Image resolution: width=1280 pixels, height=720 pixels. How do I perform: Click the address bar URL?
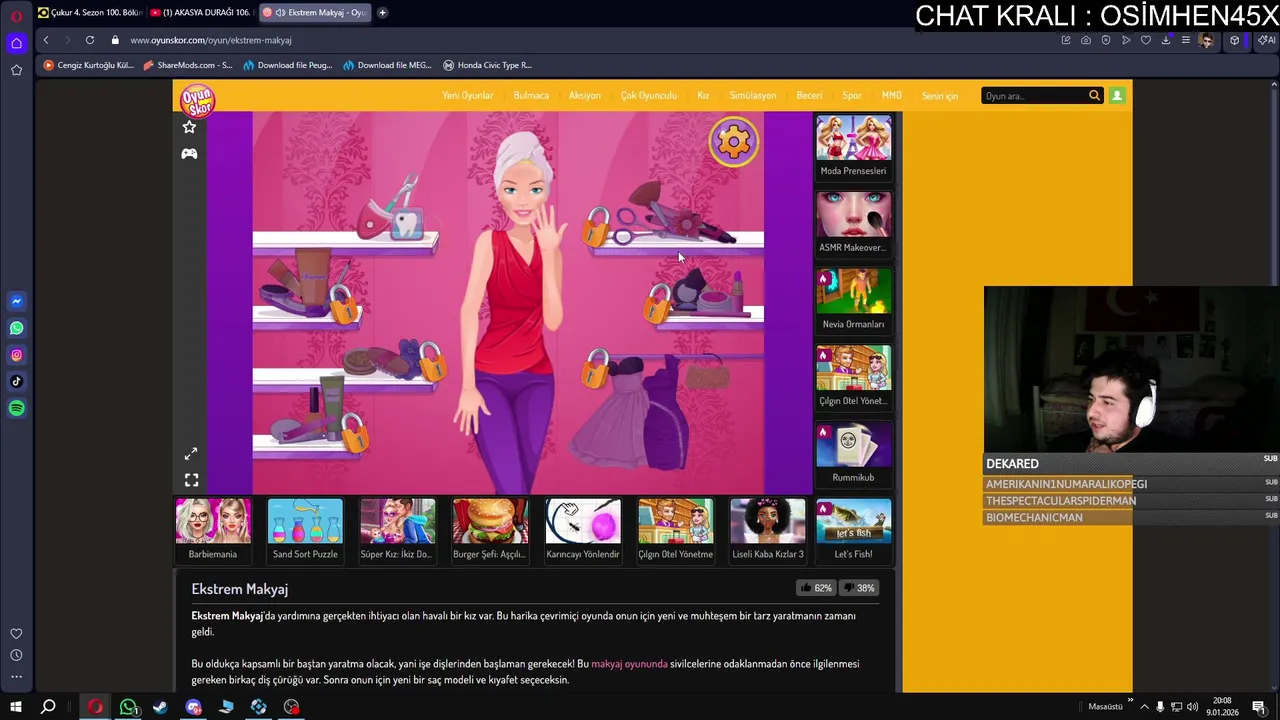pyautogui.click(x=211, y=40)
